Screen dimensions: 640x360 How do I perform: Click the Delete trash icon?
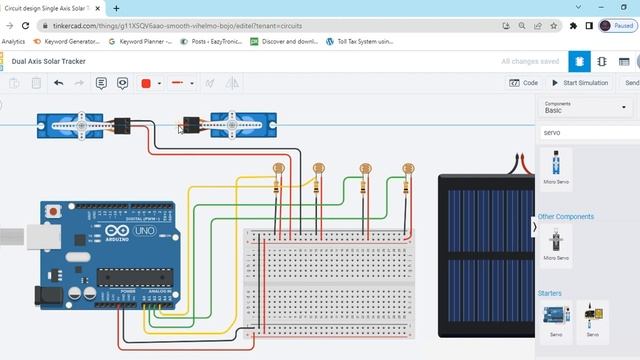click(x=36, y=83)
